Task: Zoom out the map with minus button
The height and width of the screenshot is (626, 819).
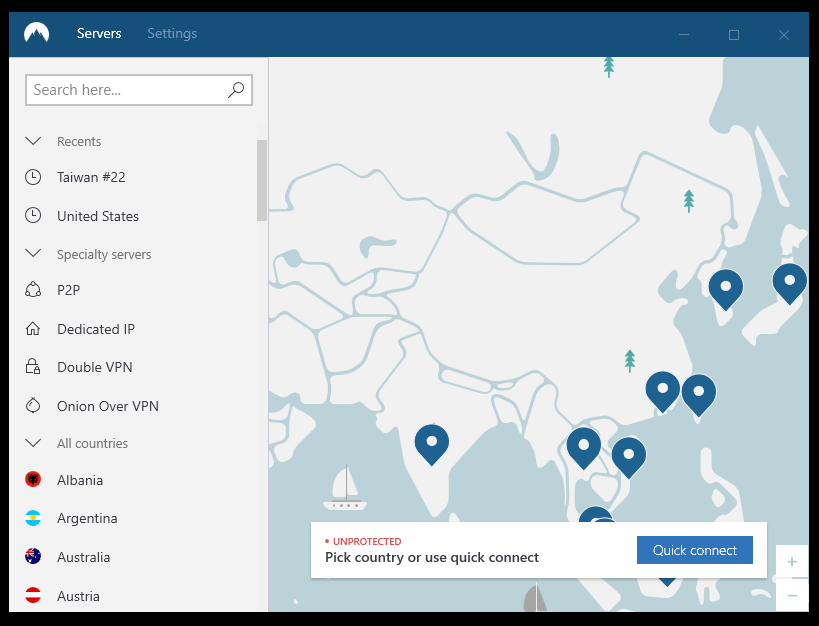Action: 792,595
